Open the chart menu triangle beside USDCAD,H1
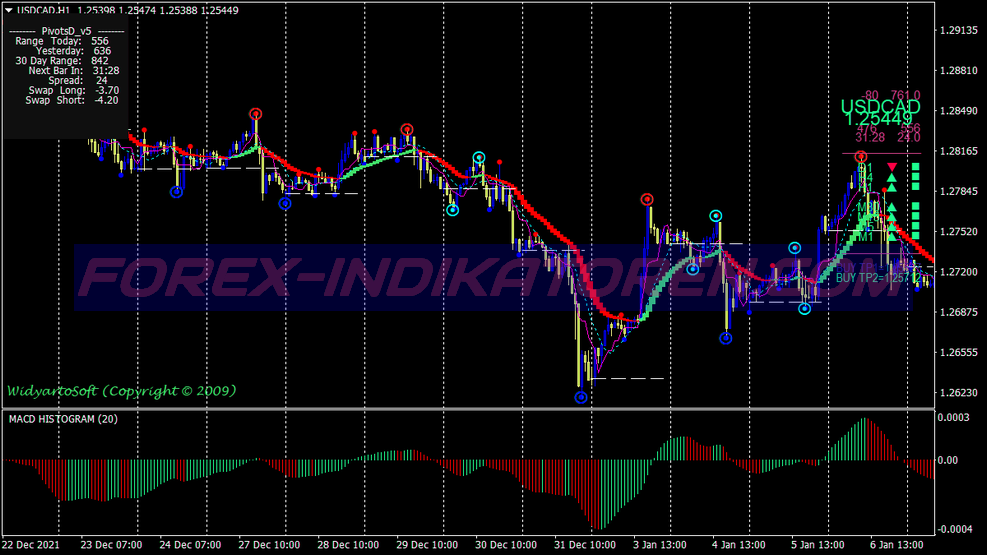This screenshot has height=555, width=987. pyautogui.click(x=9, y=10)
